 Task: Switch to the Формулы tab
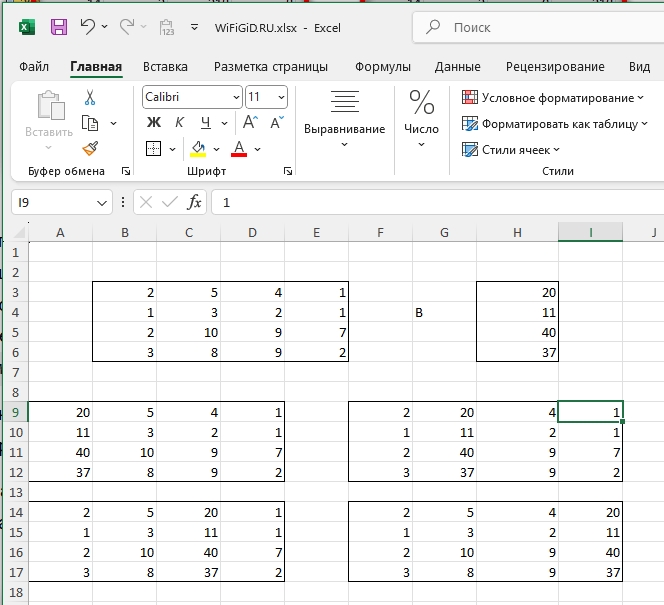tap(383, 66)
